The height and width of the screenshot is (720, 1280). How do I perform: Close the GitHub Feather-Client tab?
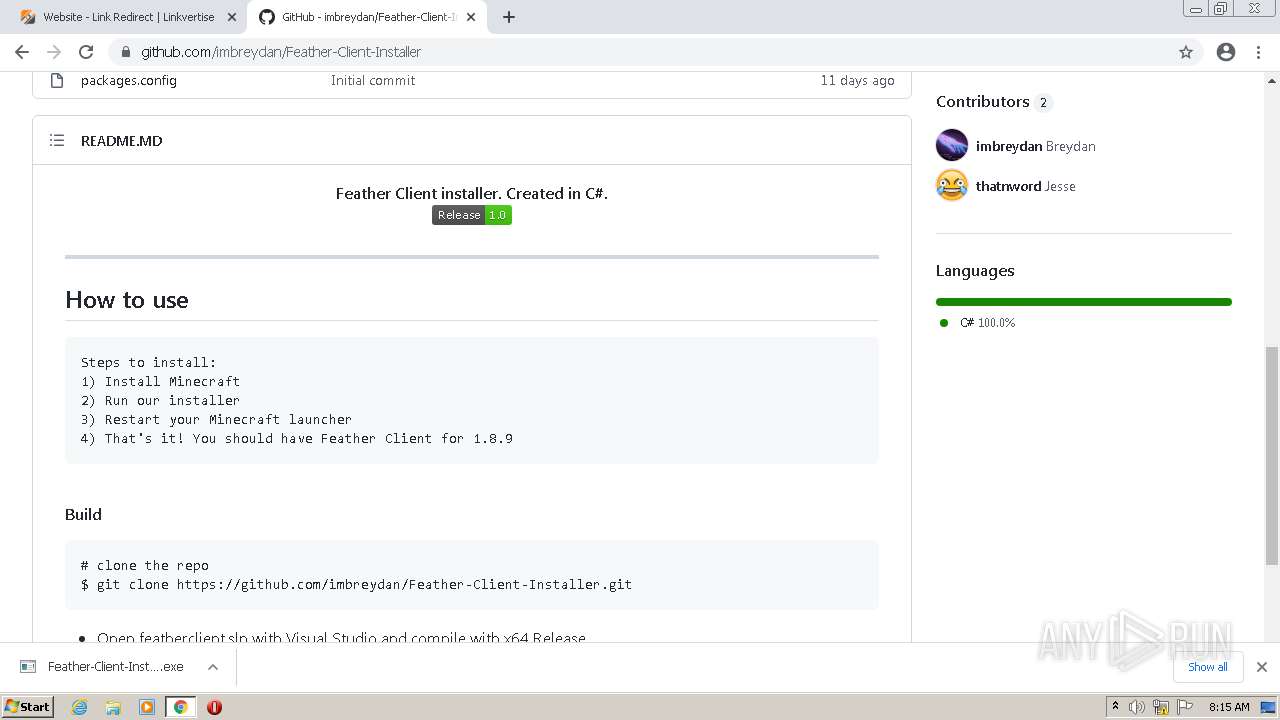(x=471, y=17)
